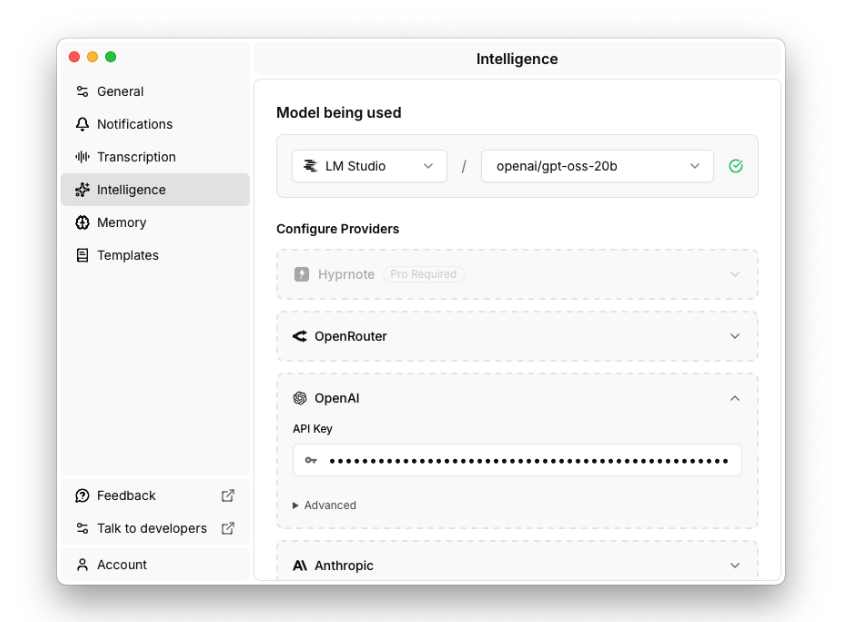The image size is (847, 622).
Task: Open the Account section
Action: coord(155,565)
